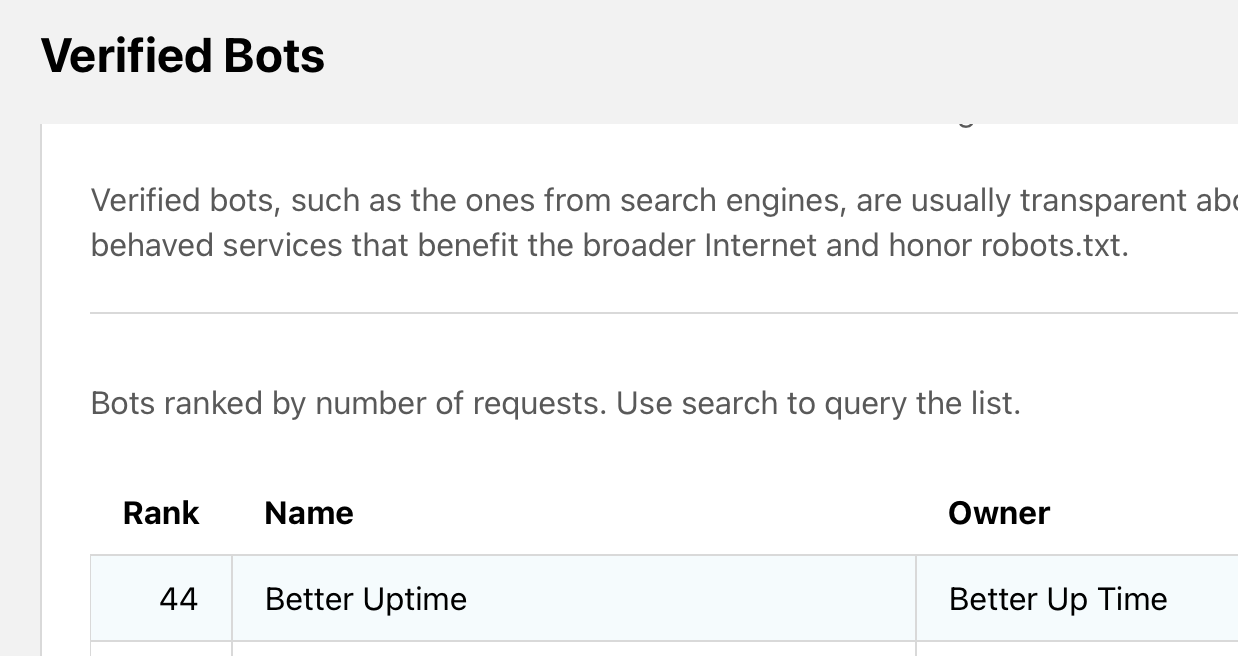Click the Owner column header
Viewport: 1238px width, 656px height.
[999, 513]
